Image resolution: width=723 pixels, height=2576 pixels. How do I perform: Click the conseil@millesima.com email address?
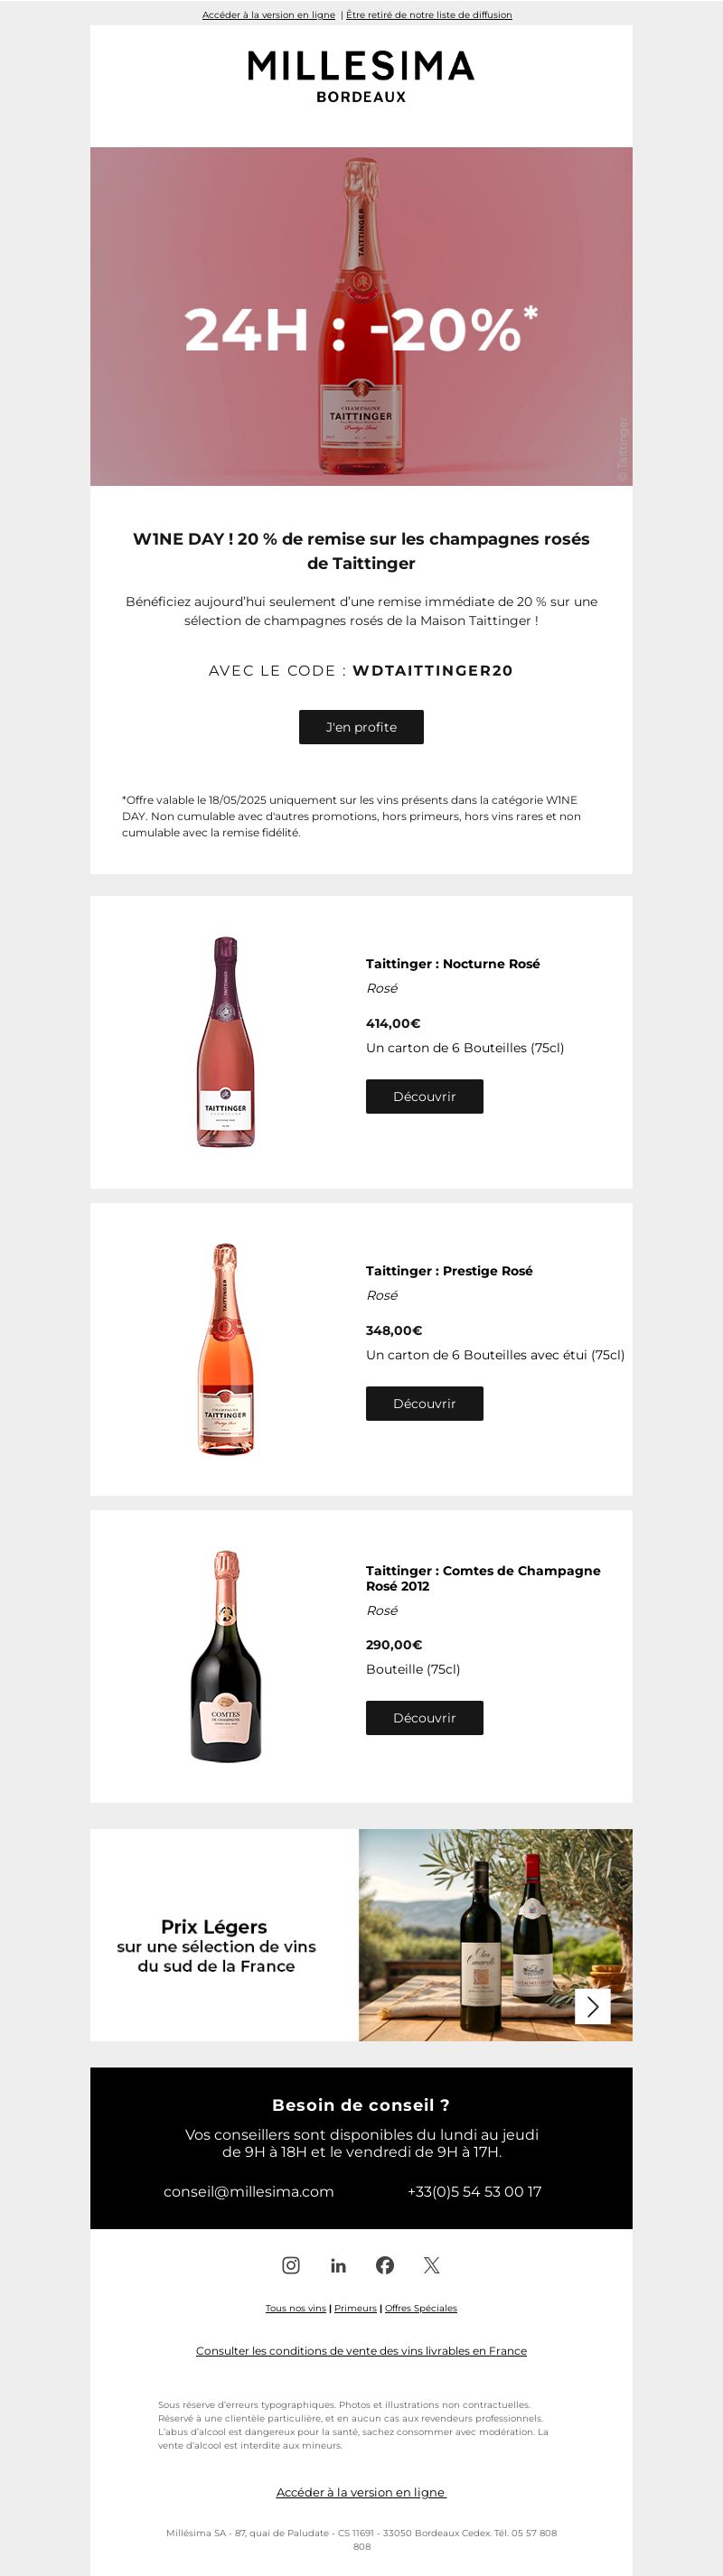pos(249,2191)
